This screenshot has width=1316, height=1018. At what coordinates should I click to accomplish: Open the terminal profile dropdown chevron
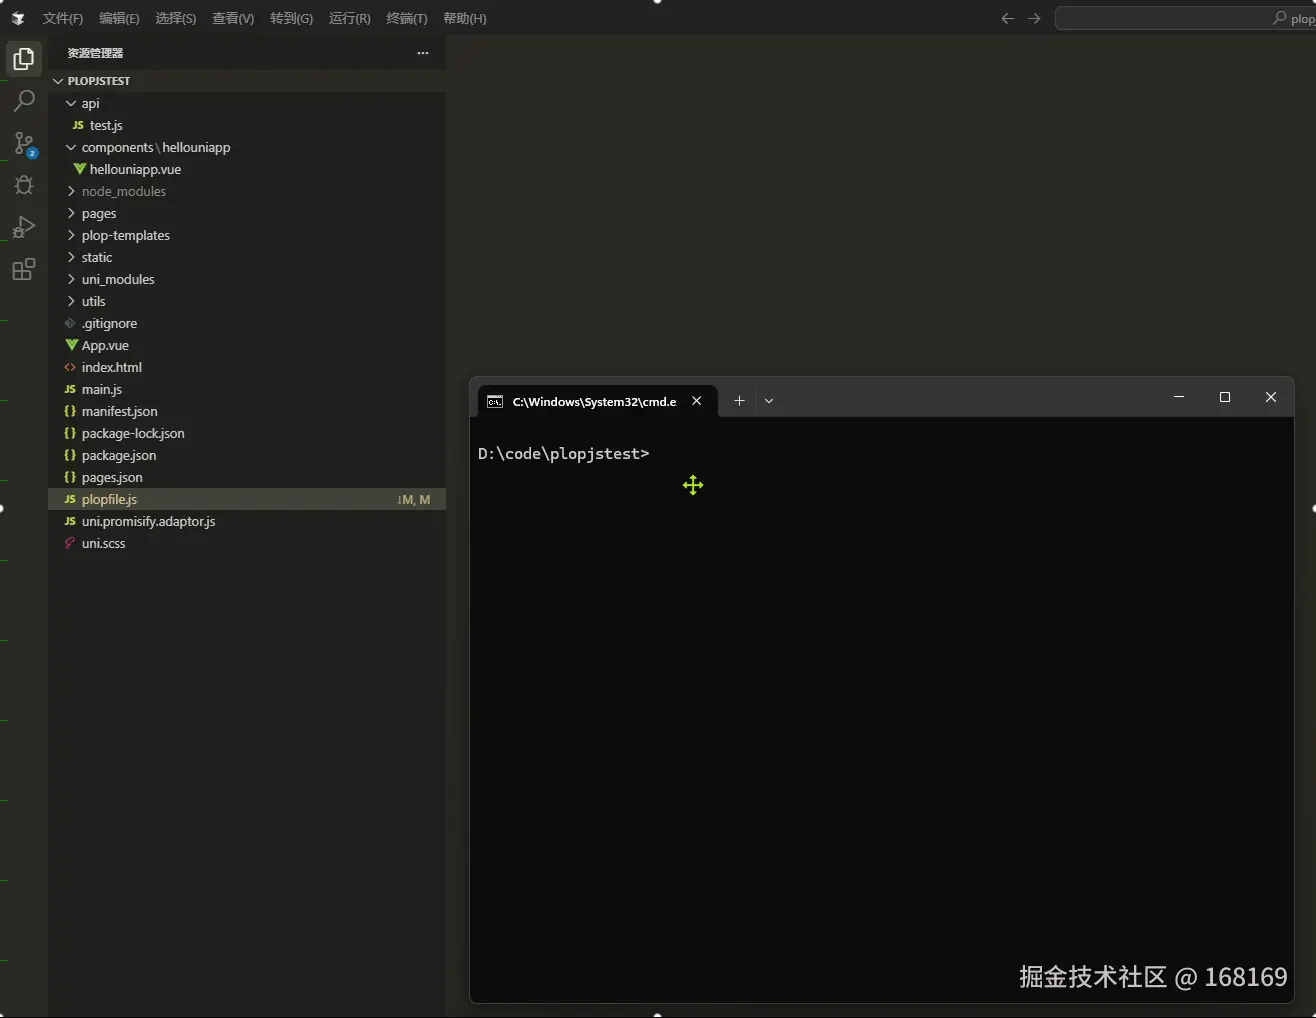(x=768, y=400)
